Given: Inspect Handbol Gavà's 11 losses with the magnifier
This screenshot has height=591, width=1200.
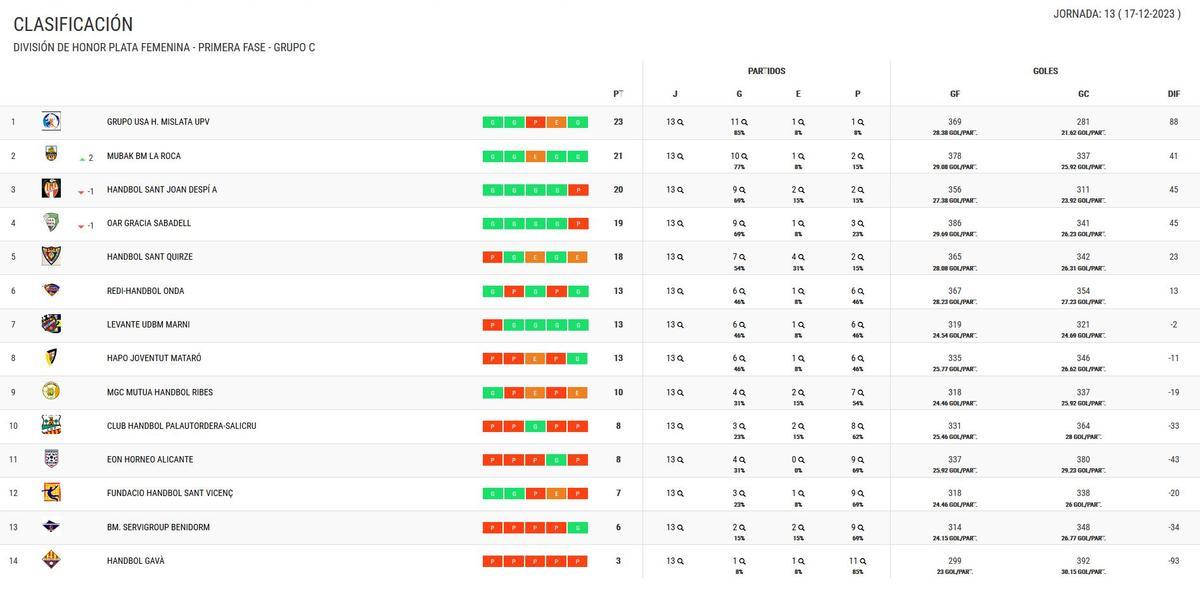Looking at the screenshot, I should (x=861, y=561).
